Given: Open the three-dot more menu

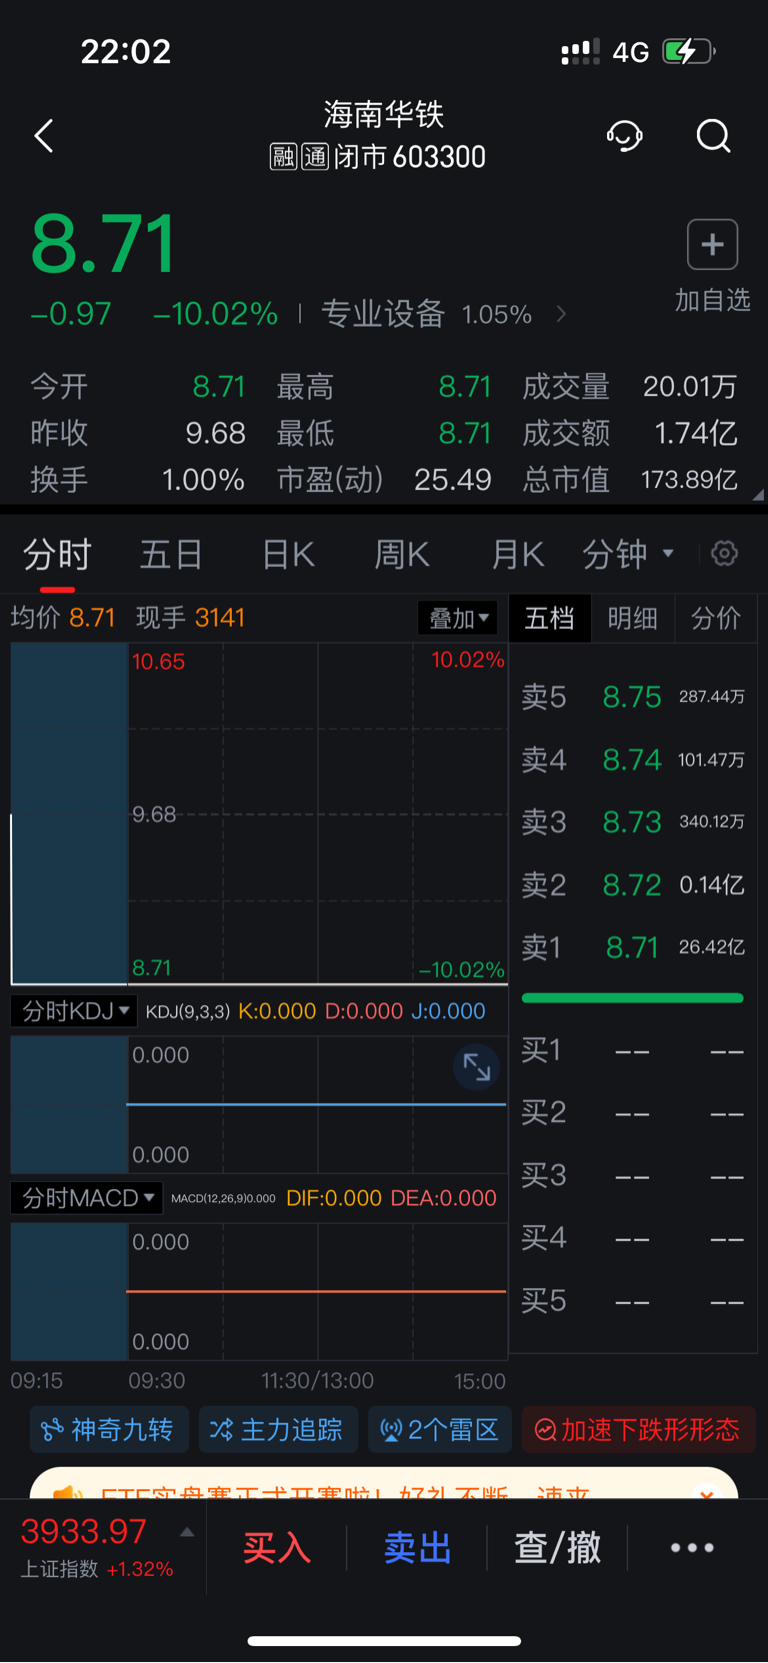Looking at the screenshot, I should pos(692,1547).
